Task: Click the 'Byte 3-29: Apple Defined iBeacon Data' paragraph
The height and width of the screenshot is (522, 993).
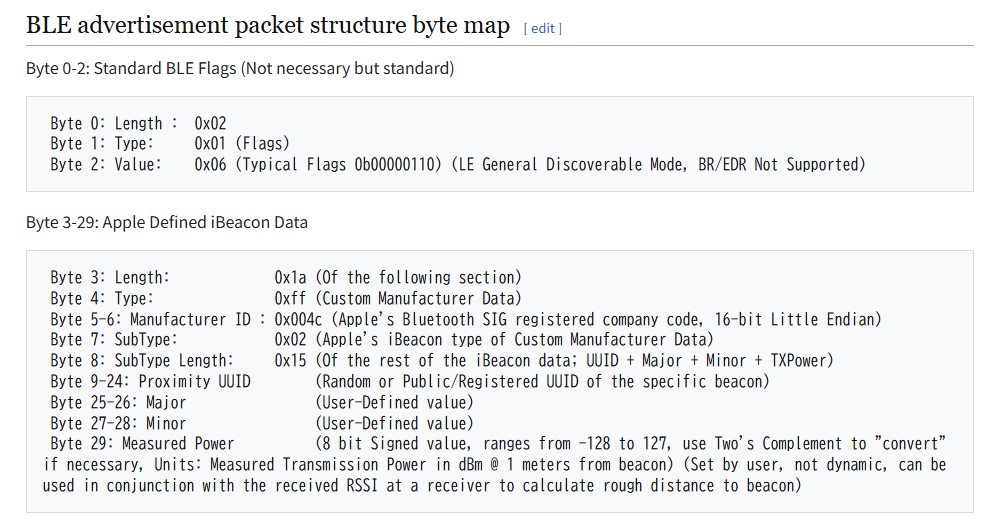Action: tap(167, 222)
